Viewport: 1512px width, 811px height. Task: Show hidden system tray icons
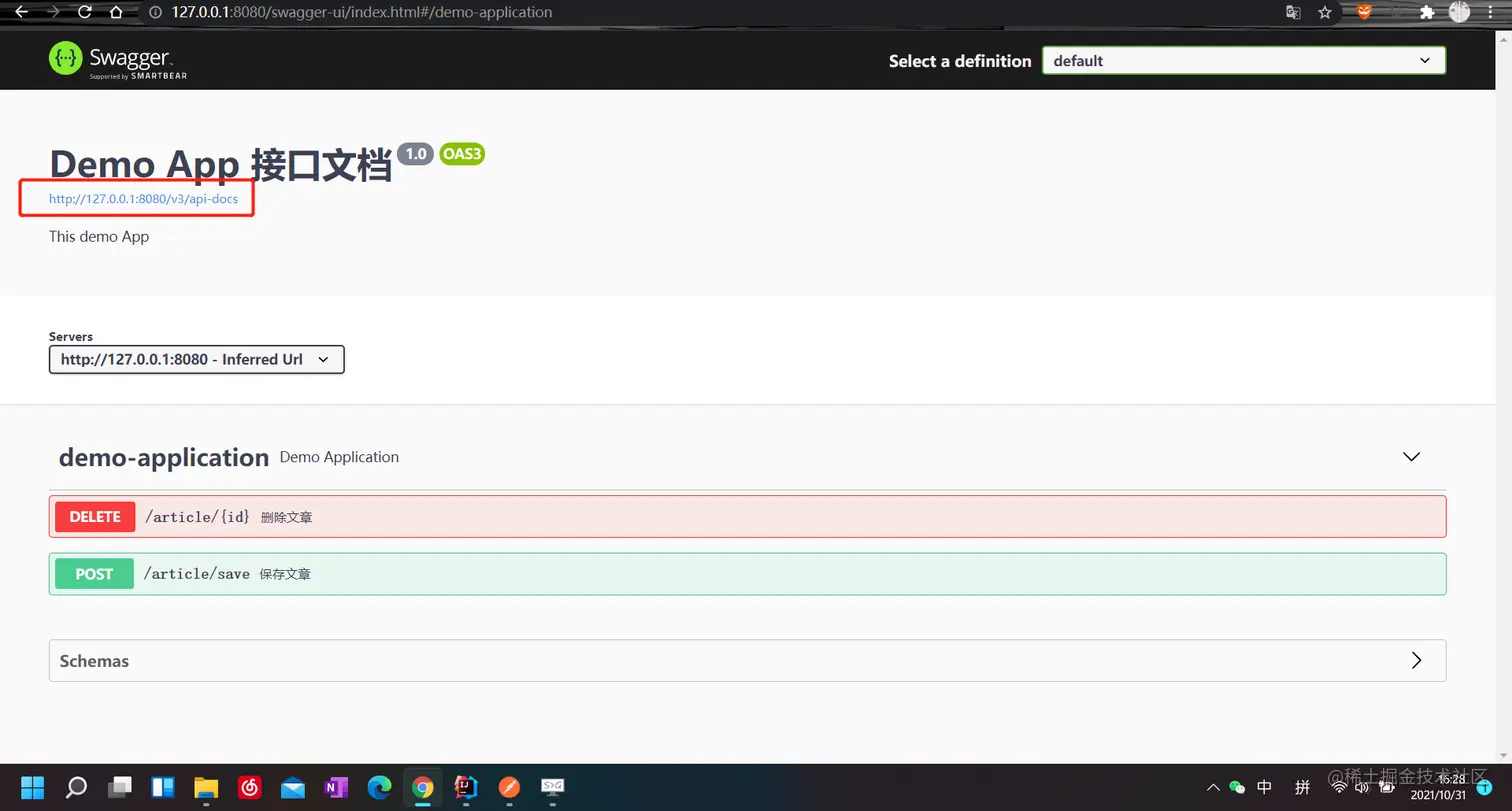point(1214,788)
